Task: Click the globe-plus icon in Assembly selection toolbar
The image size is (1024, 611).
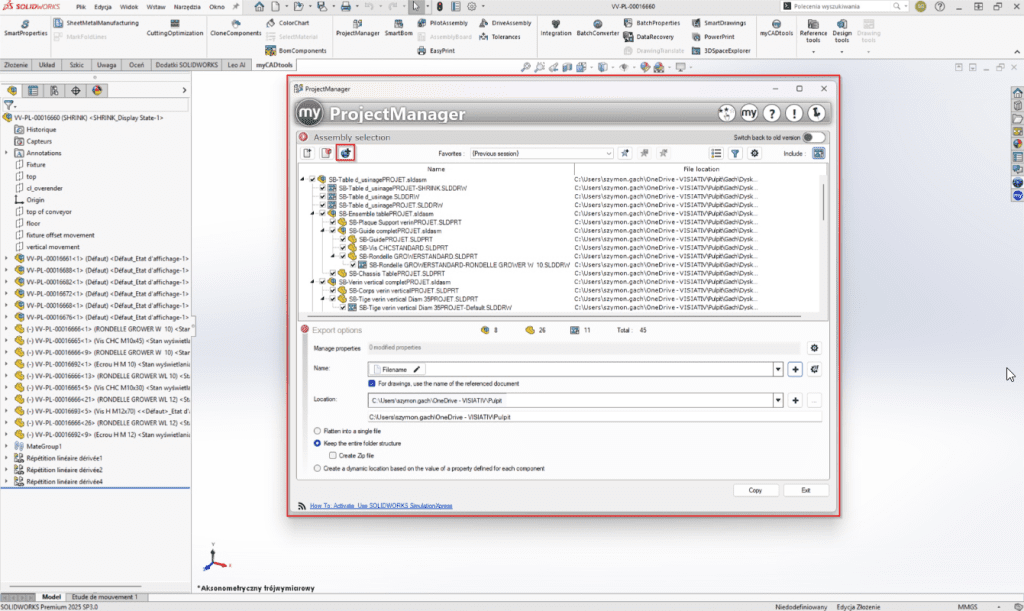Action: [x=345, y=153]
